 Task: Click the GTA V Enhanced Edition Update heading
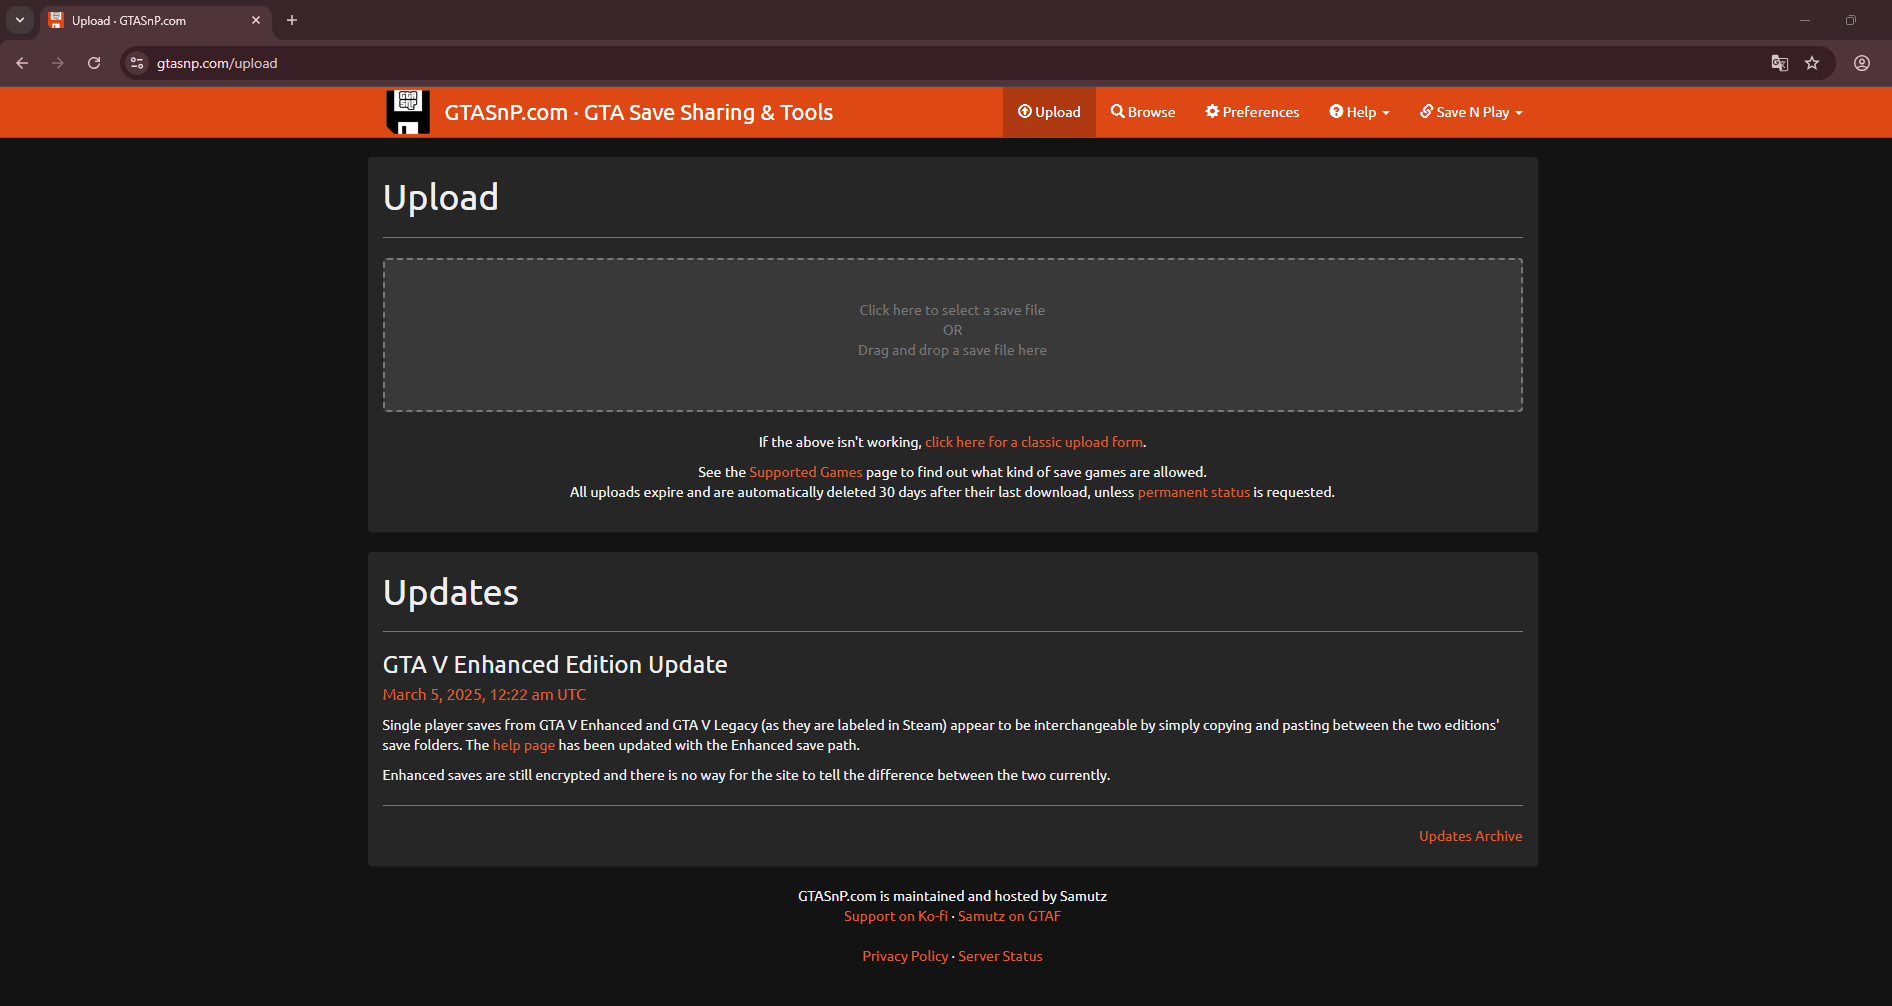tap(555, 665)
